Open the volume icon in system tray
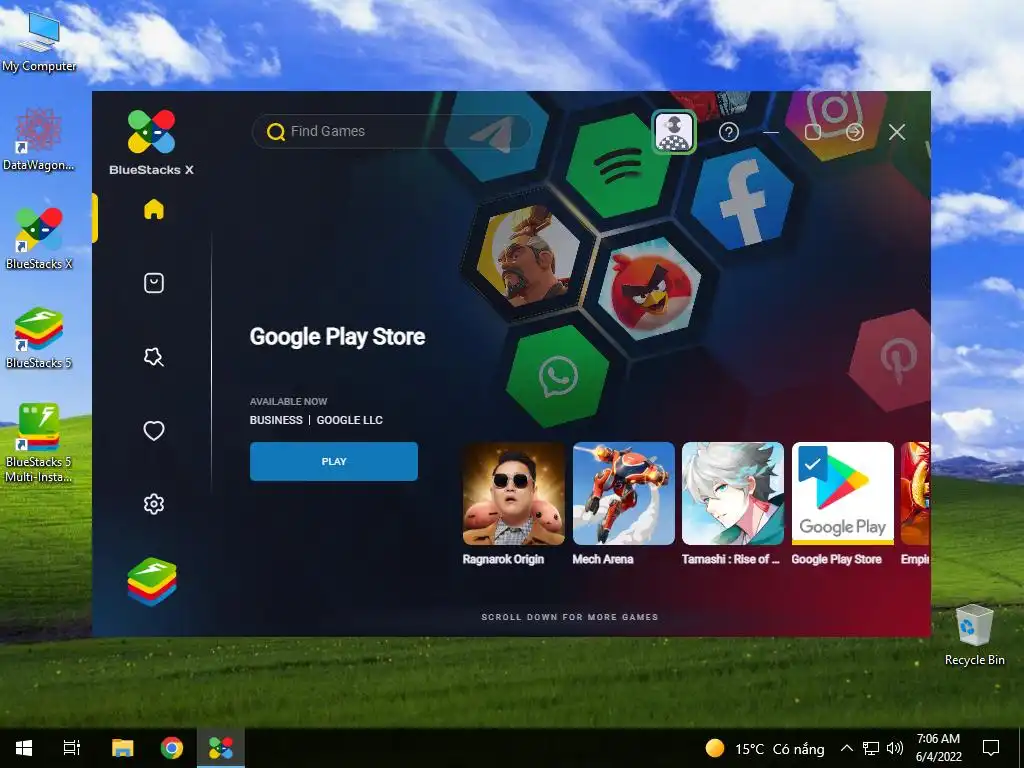Screen dimensions: 1024x768 [x=895, y=748]
